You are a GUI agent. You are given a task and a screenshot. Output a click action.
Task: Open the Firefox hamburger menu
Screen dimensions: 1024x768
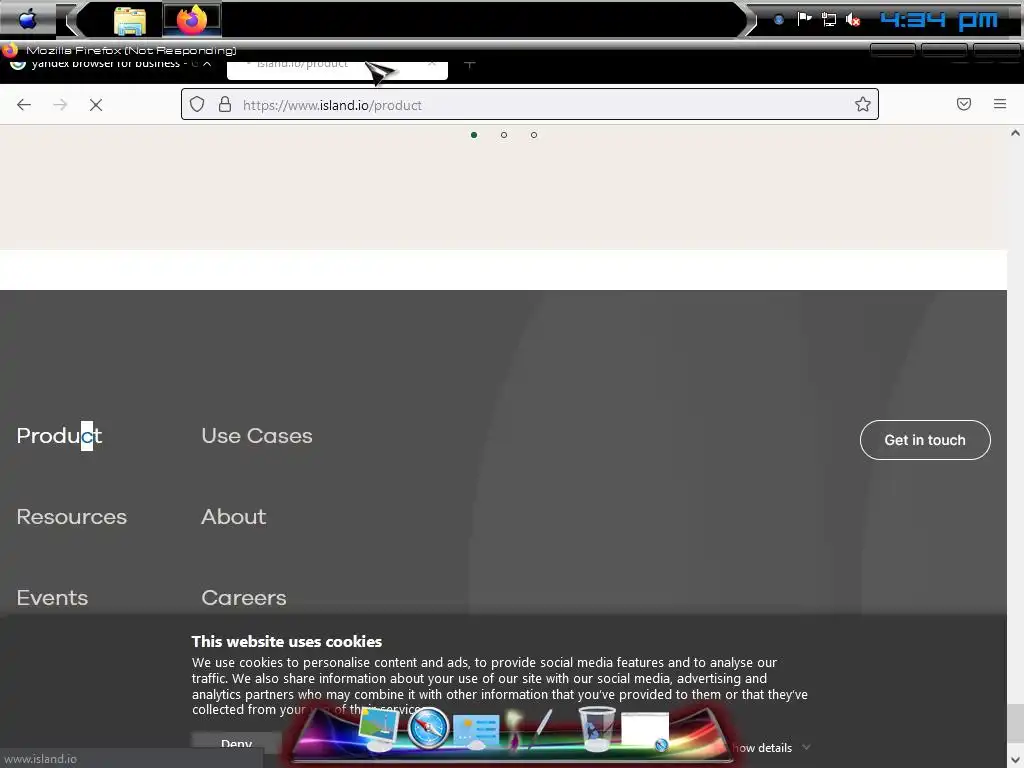pos(1000,104)
